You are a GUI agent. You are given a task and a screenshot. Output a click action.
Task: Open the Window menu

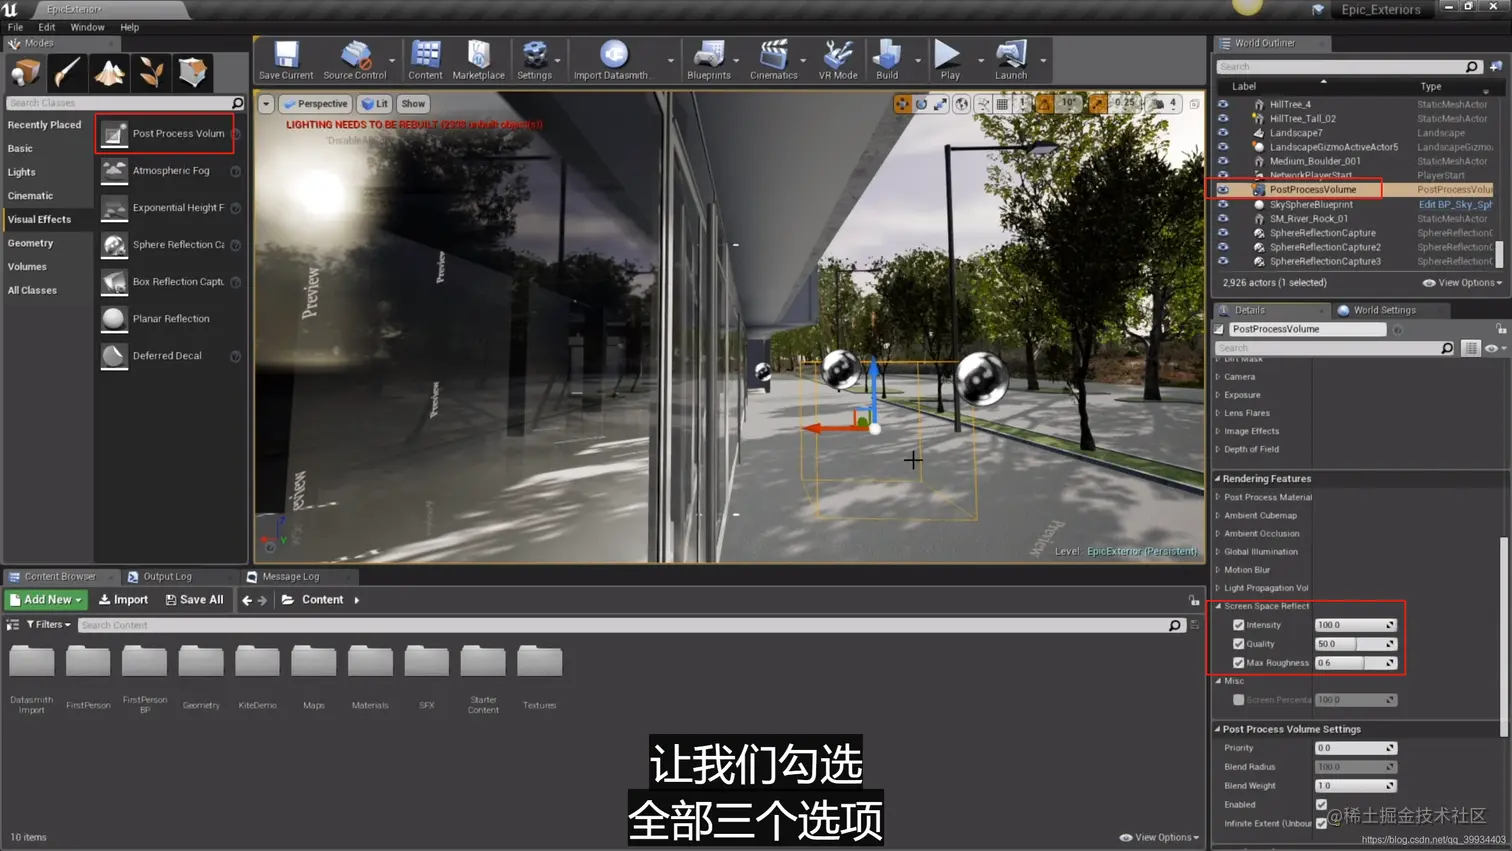pos(87,27)
